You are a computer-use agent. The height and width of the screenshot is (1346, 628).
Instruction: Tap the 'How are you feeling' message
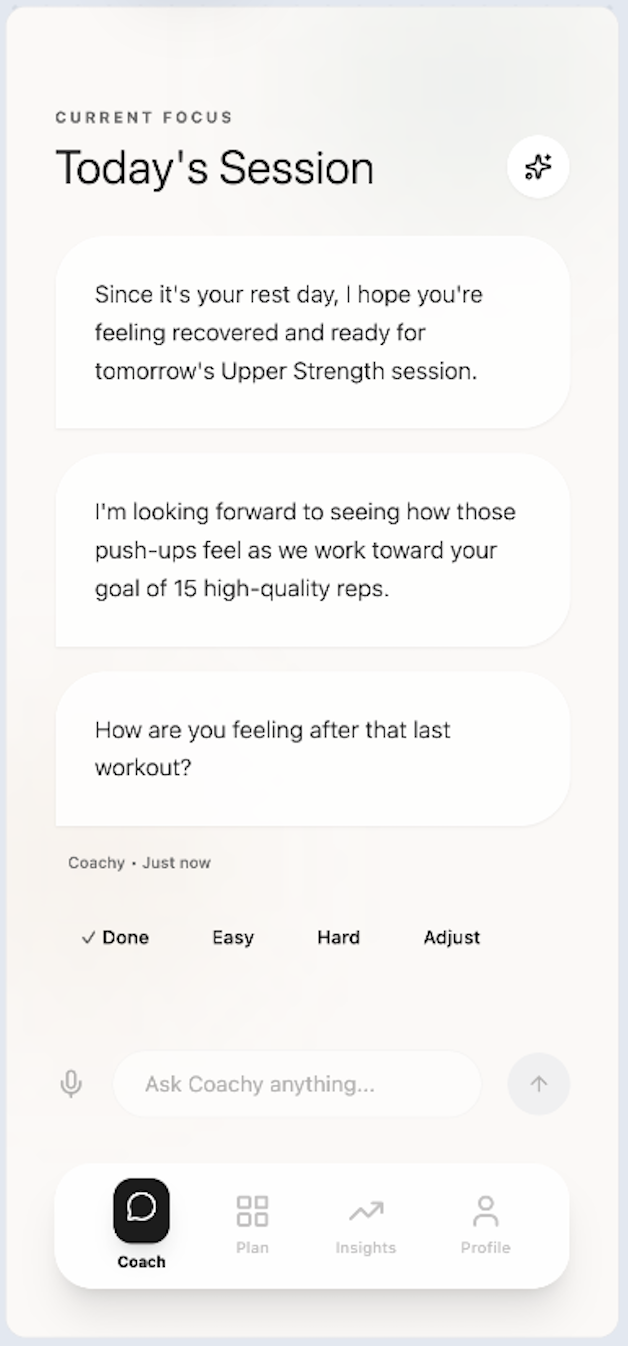tap(312, 748)
